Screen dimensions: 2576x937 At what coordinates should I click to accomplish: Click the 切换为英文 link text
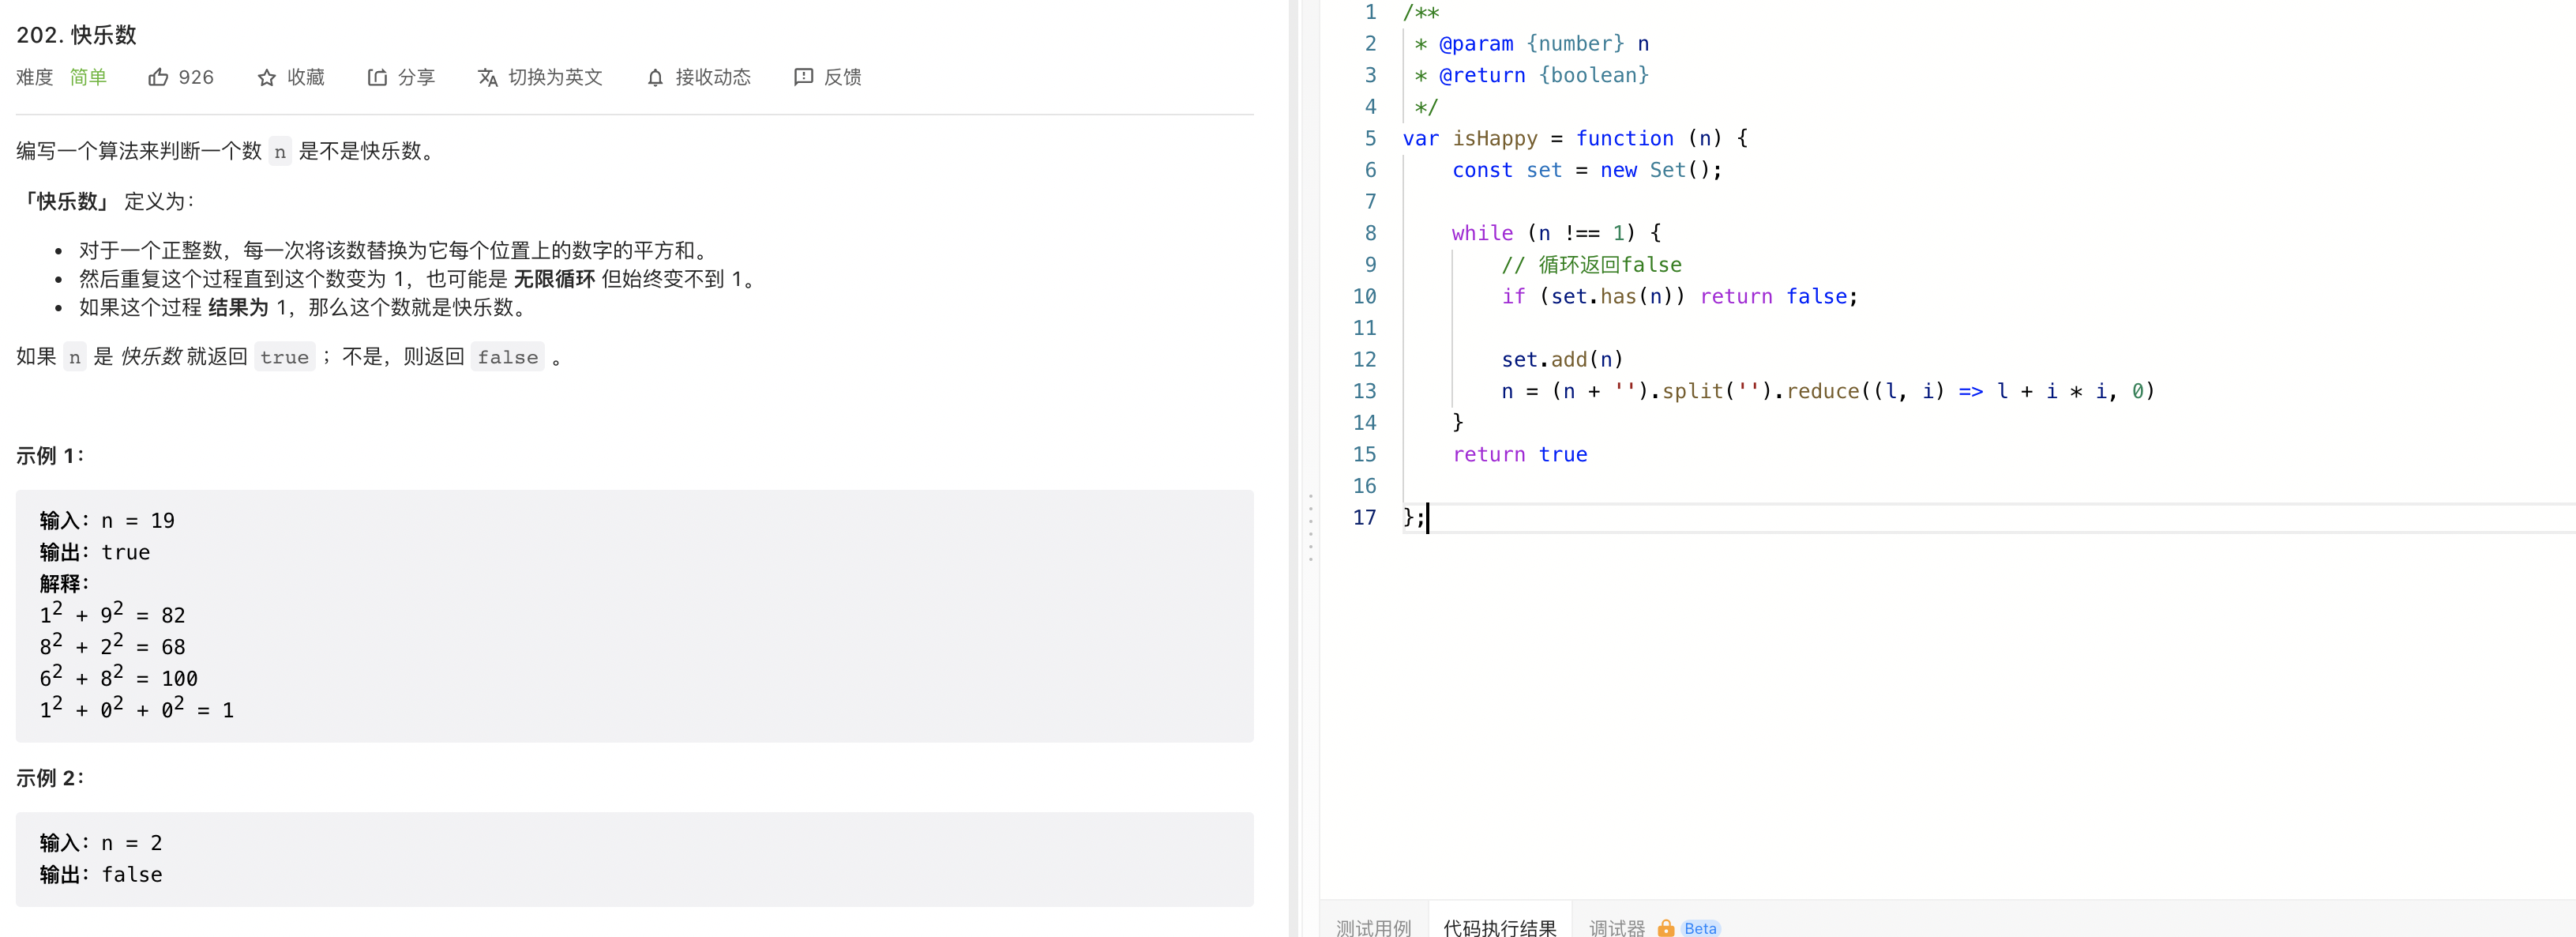point(555,77)
